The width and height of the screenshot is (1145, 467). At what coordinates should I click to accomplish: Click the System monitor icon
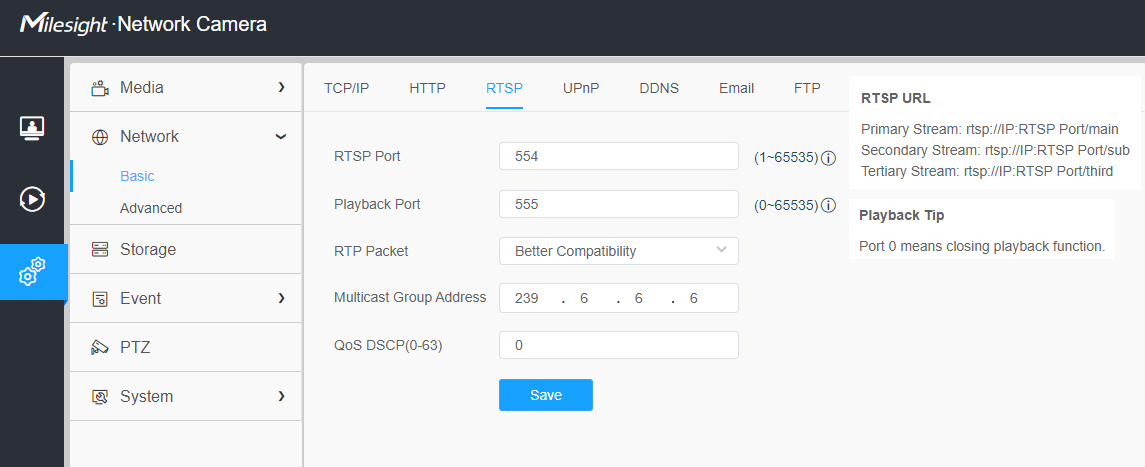click(99, 396)
